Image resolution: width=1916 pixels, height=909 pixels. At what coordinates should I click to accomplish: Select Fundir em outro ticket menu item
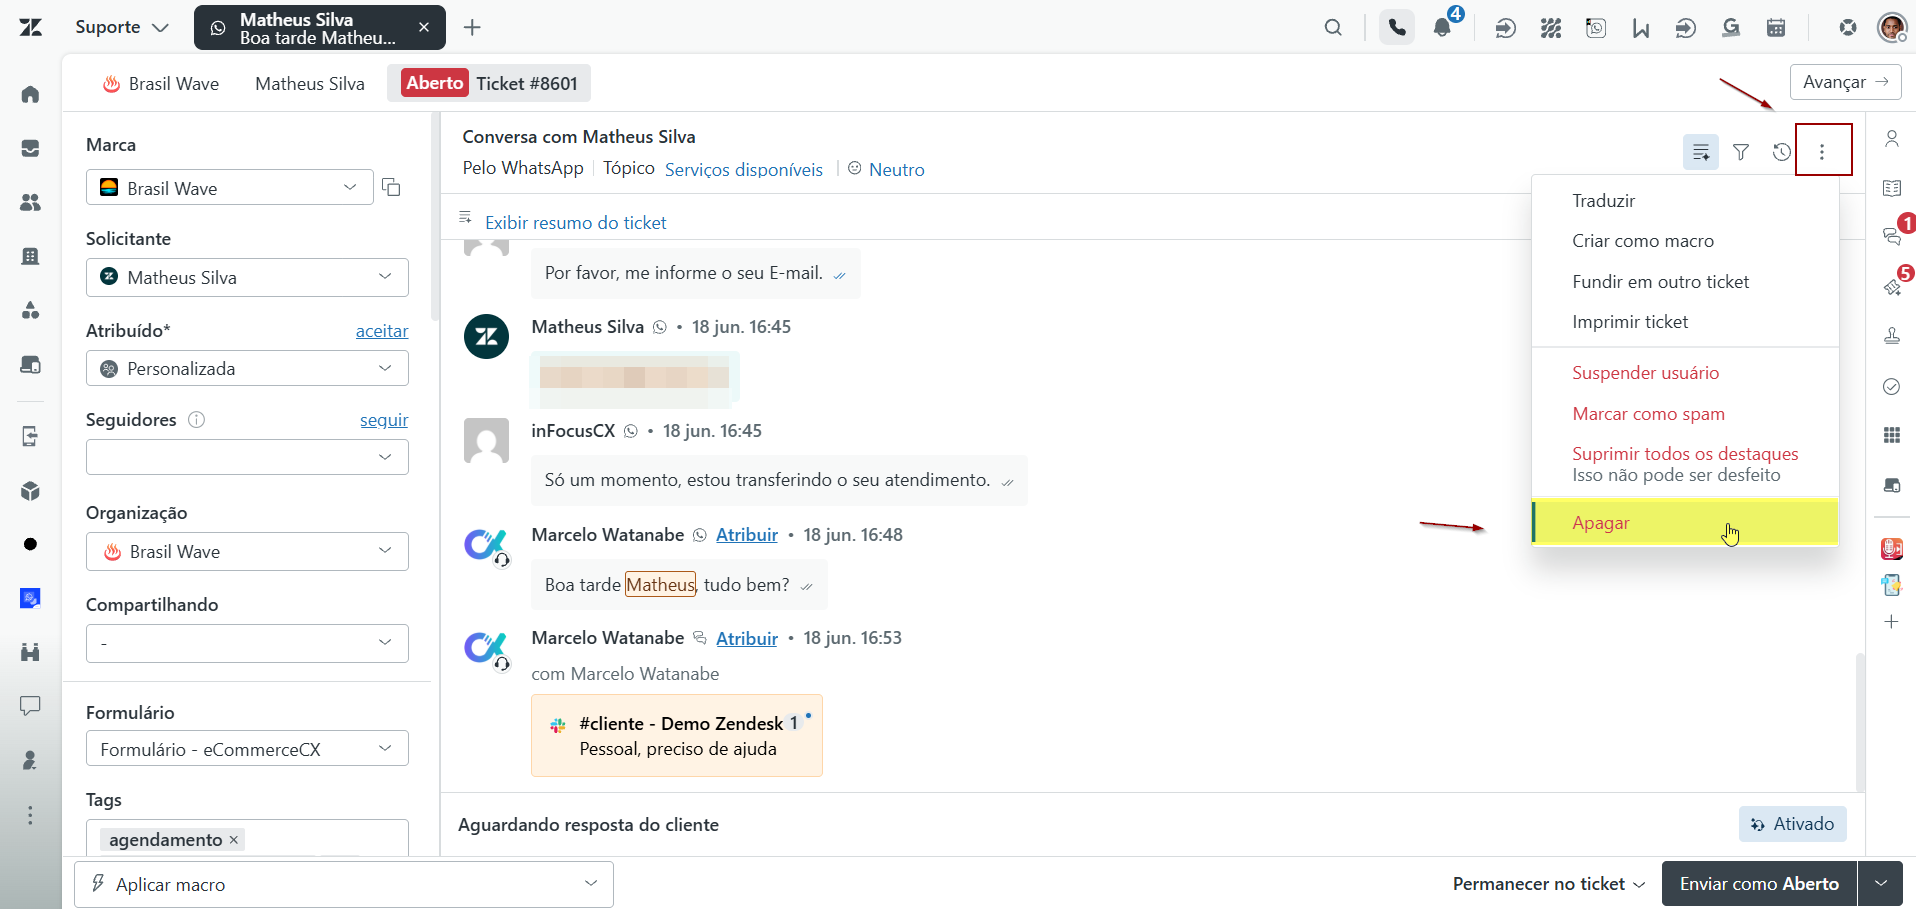point(1685,281)
